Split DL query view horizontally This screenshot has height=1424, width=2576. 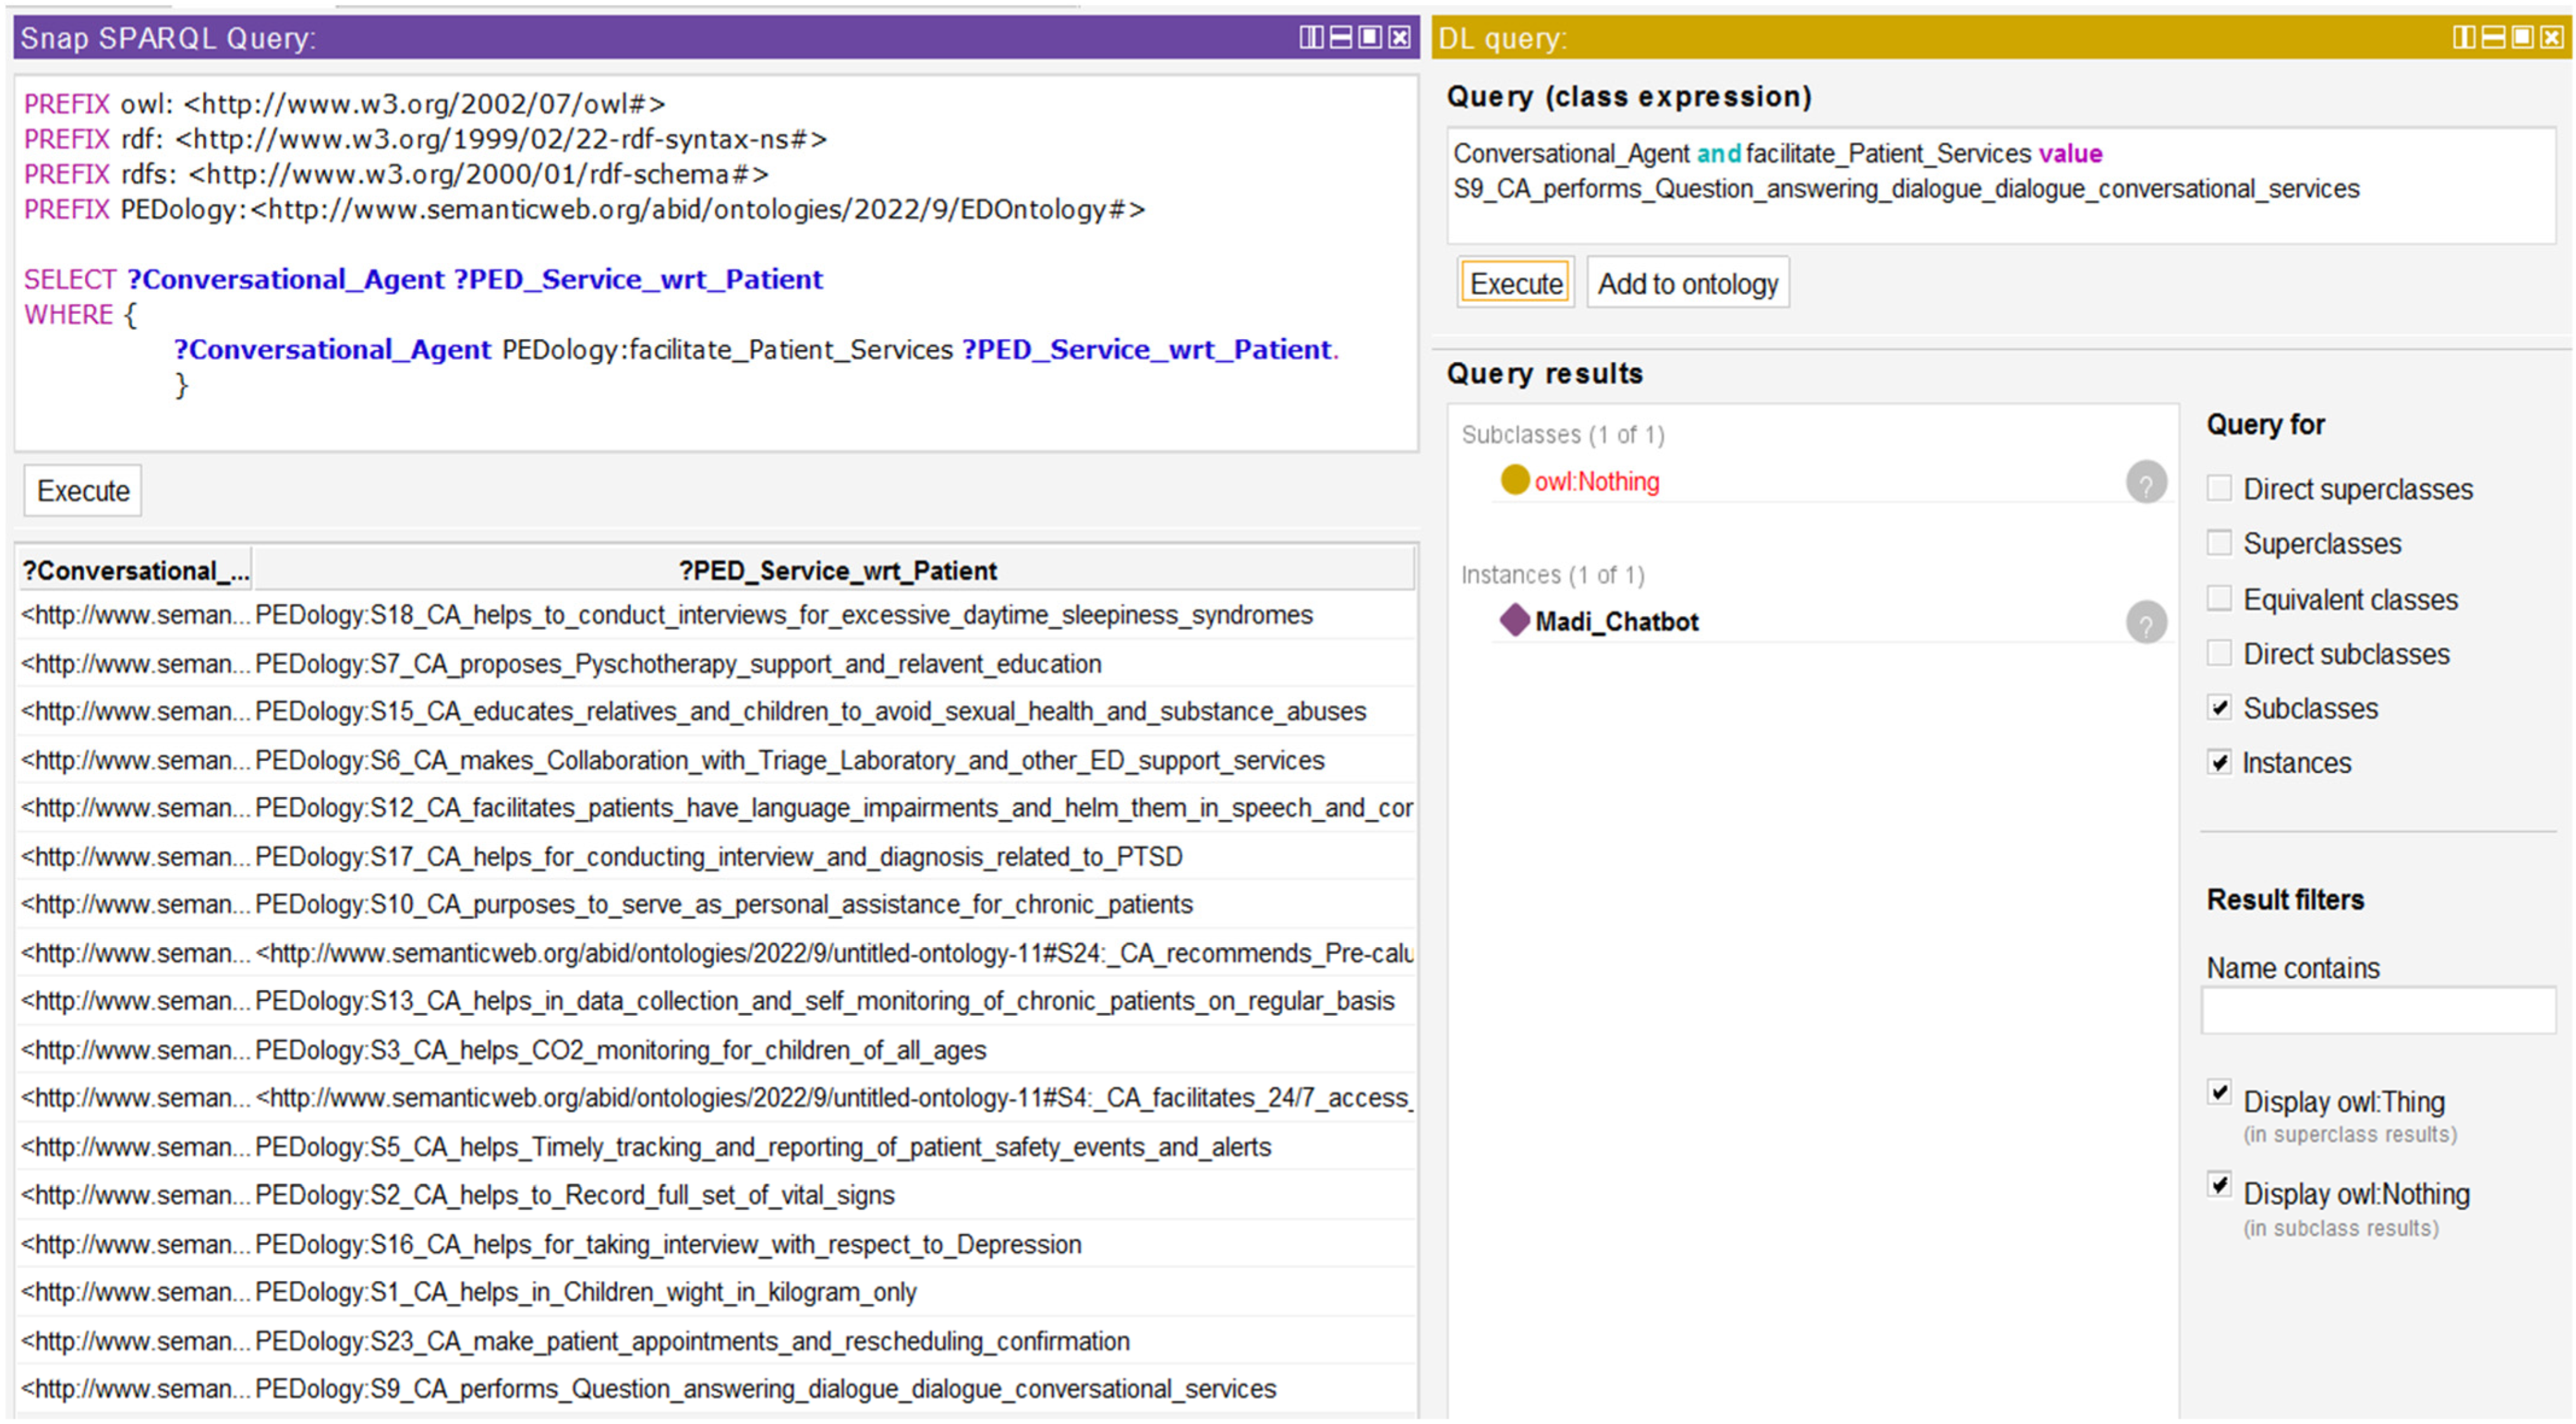pyautogui.click(x=2493, y=38)
